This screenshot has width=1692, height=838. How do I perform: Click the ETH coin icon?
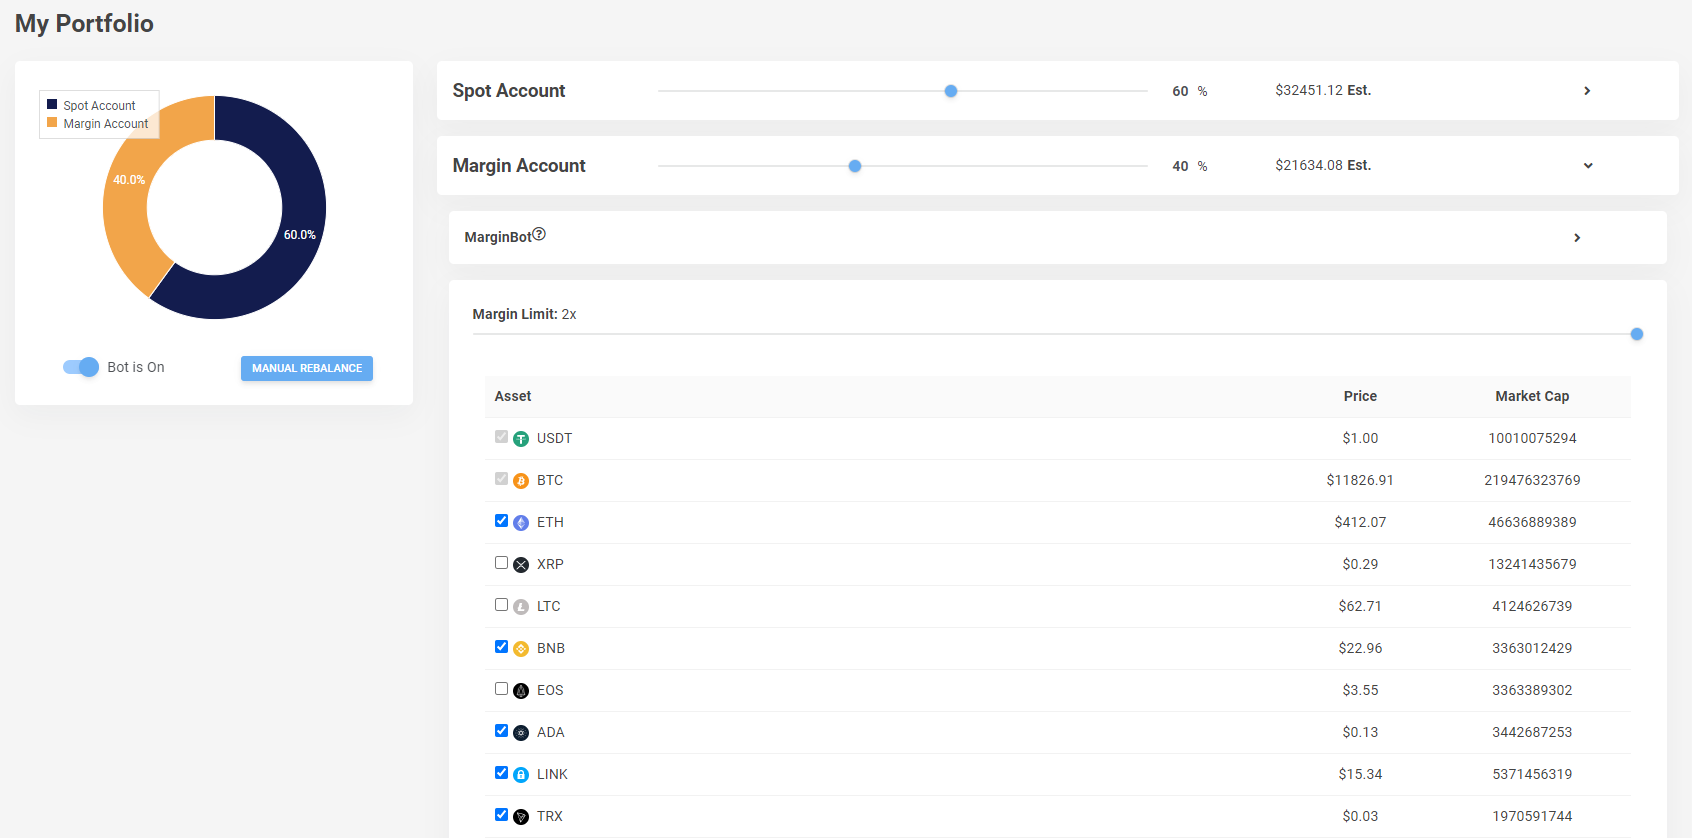(x=521, y=523)
